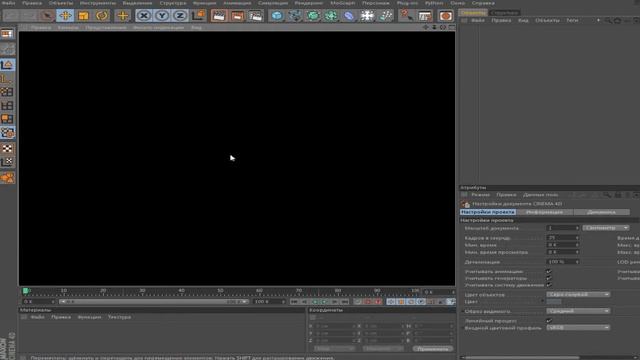Open input color profile dropdown
The height and width of the screenshot is (360, 640).
point(578,327)
